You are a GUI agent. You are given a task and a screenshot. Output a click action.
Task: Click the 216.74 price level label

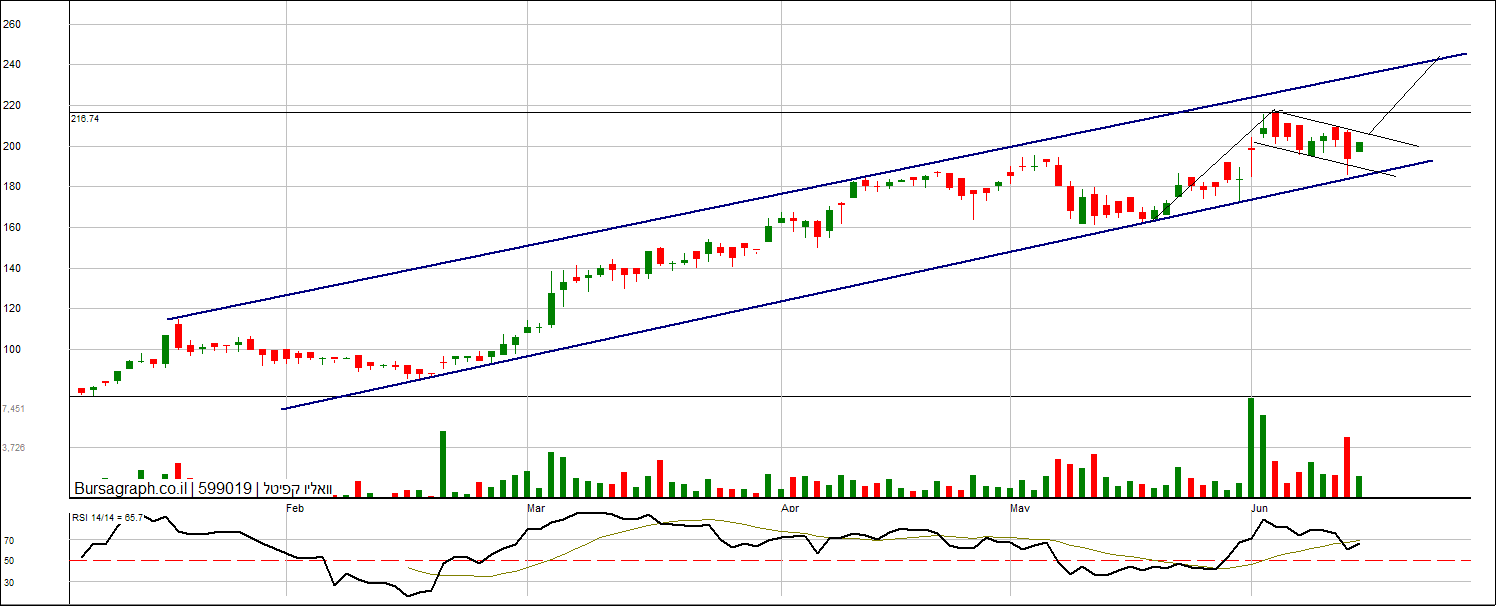click(85, 118)
